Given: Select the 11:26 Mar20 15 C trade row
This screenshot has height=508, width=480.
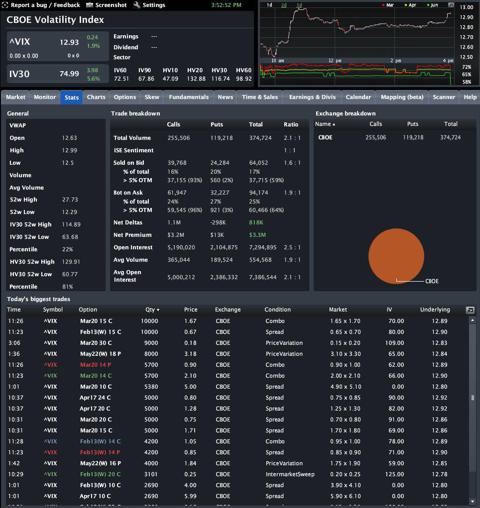Looking at the screenshot, I should (236, 321).
